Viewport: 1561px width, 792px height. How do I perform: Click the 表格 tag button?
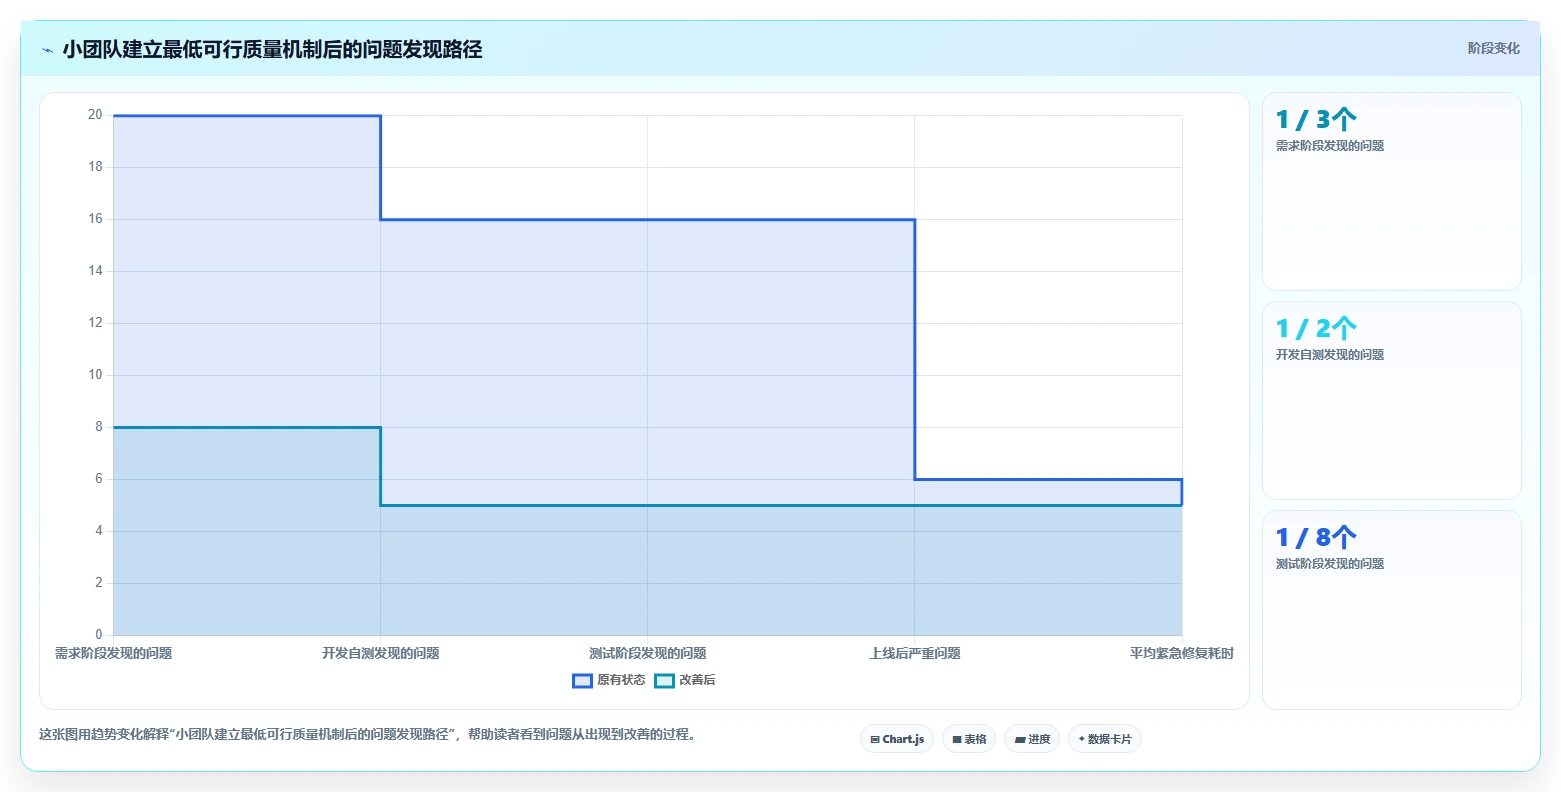click(969, 739)
